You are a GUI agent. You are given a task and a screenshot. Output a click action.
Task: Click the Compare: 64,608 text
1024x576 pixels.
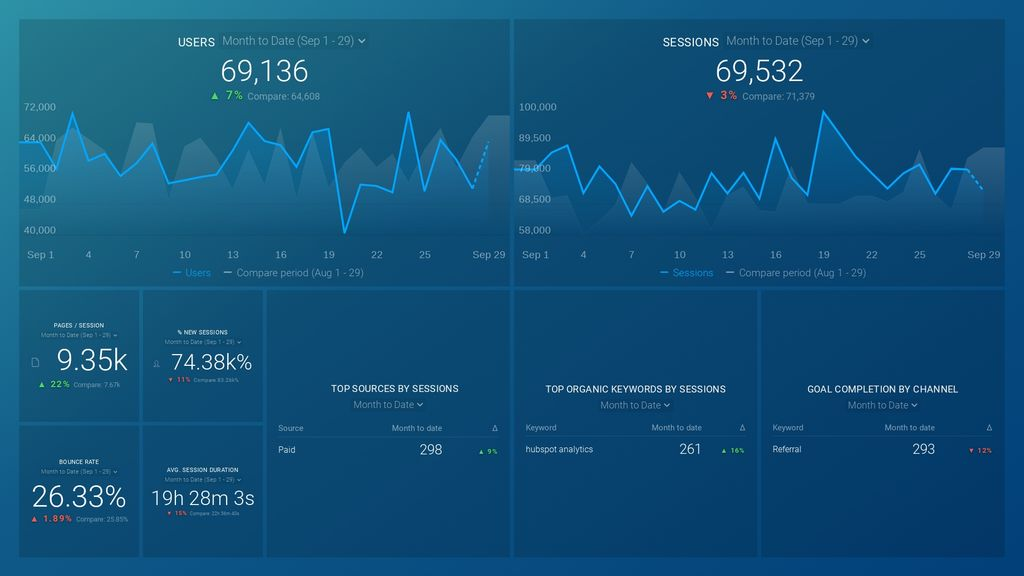[x=283, y=96]
